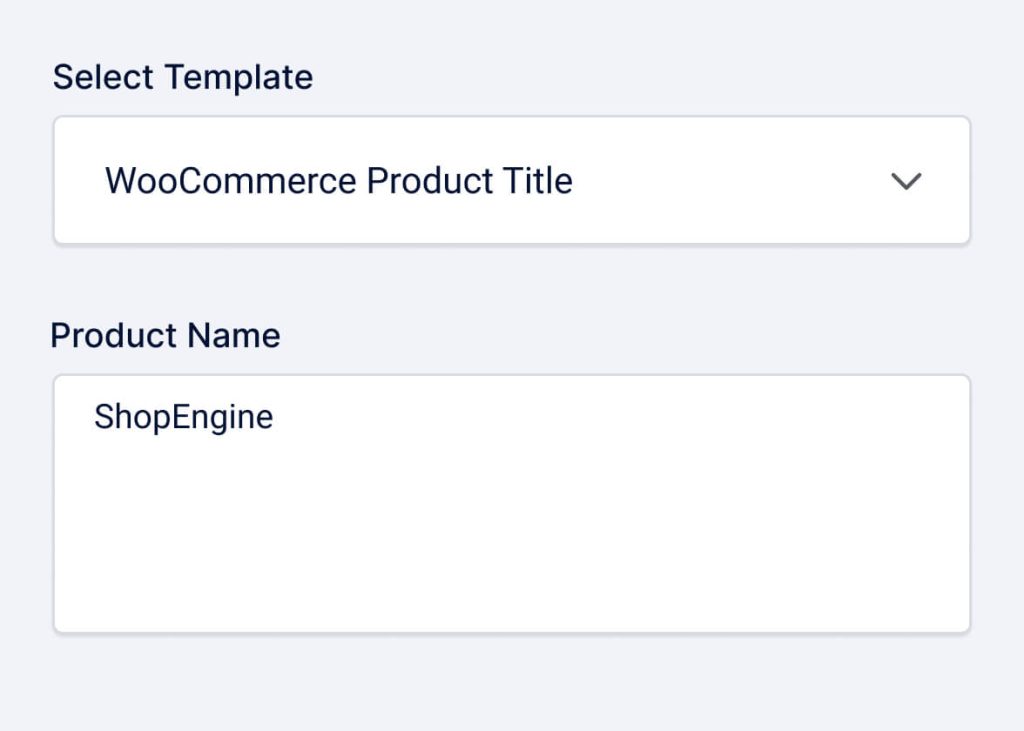Place cursor right after ShopEngine text
This screenshot has width=1024, height=731.
[x=275, y=417]
